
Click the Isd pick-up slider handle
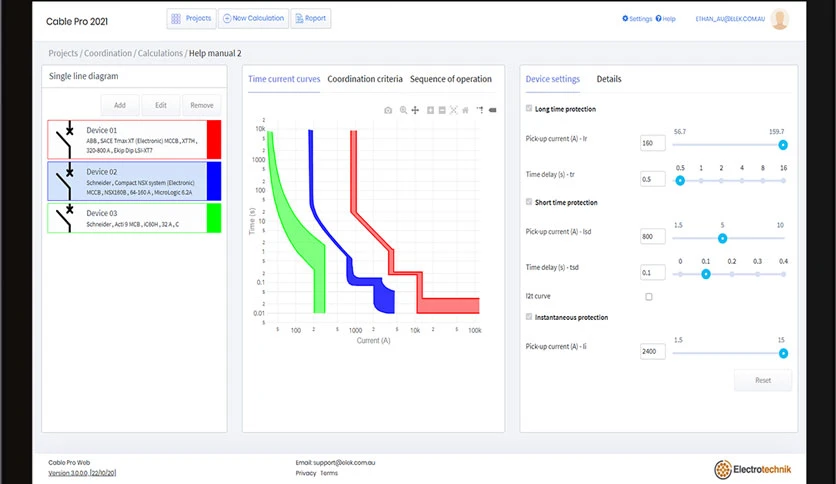pos(722,238)
